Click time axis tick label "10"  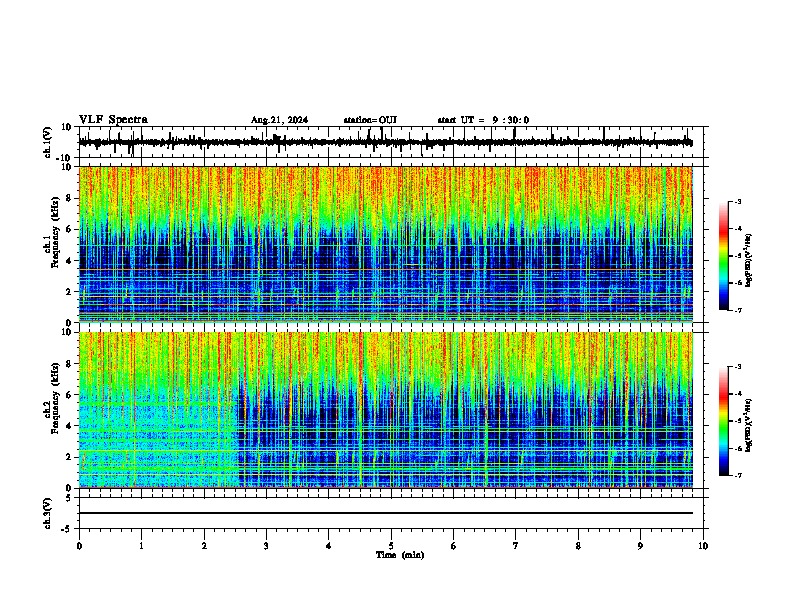click(703, 546)
